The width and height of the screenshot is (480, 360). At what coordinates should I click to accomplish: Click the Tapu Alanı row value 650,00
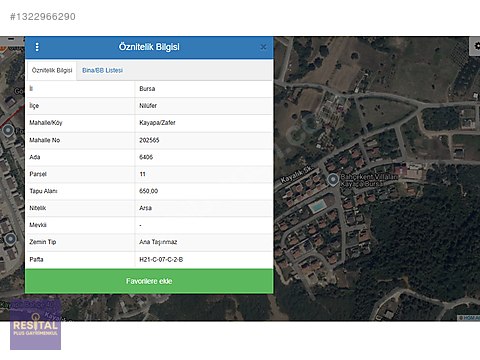tap(149, 191)
